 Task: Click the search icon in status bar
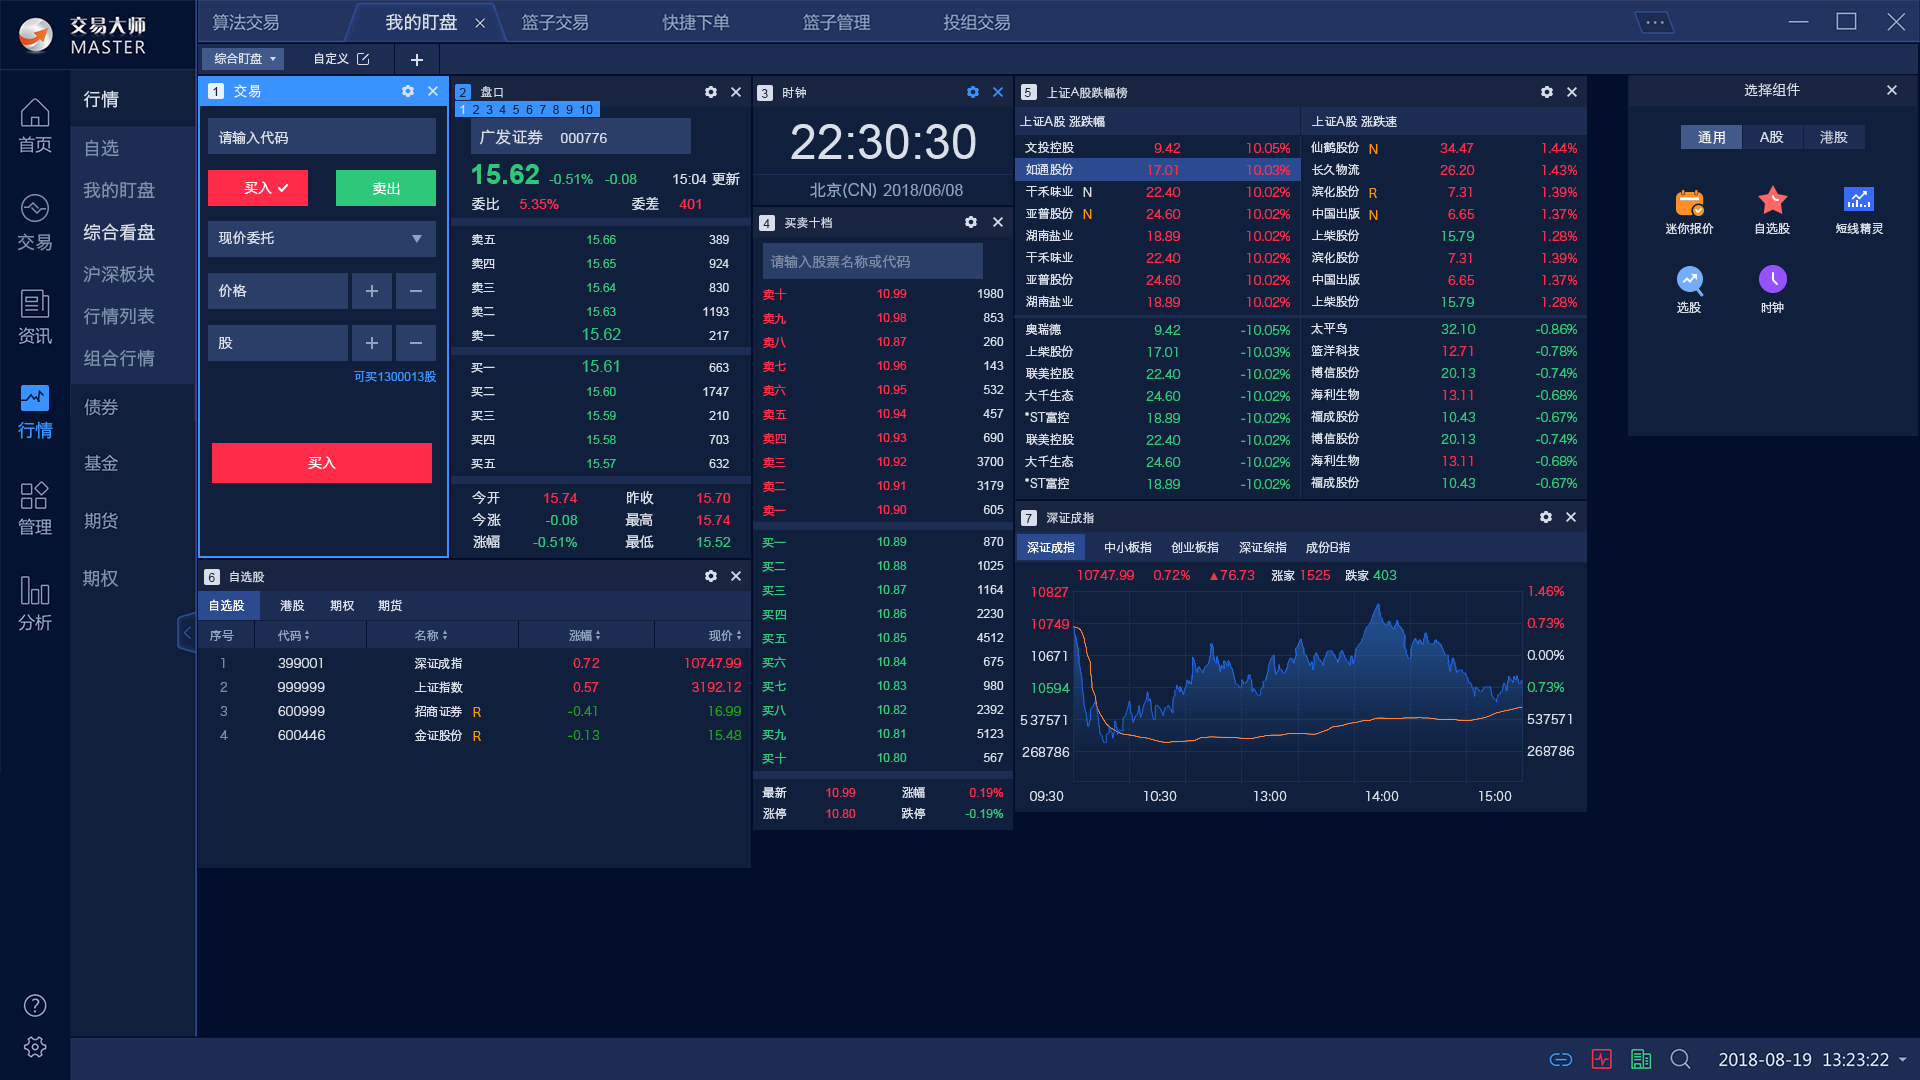(x=1680, y=1059)
